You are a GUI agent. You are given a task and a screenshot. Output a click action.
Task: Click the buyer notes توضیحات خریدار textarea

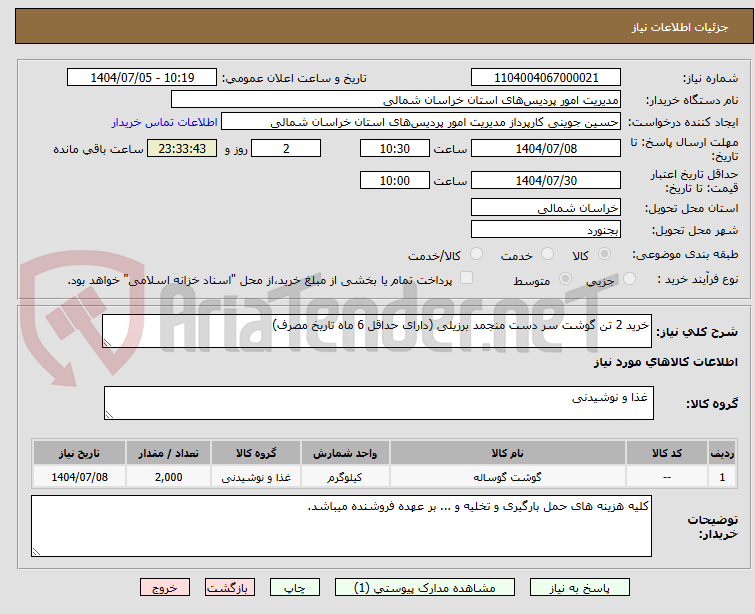(x=341, y=526)
